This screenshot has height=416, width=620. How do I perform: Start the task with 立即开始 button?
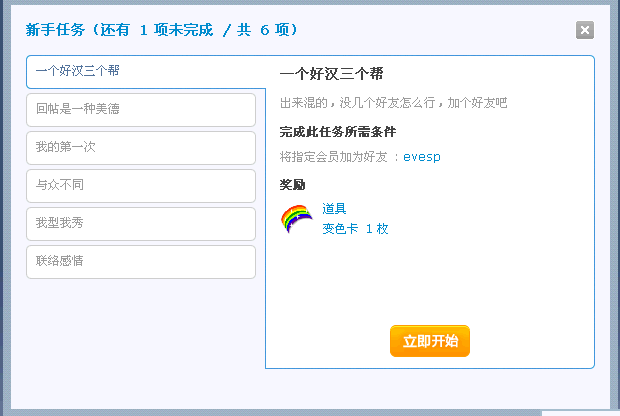(430, 341)
